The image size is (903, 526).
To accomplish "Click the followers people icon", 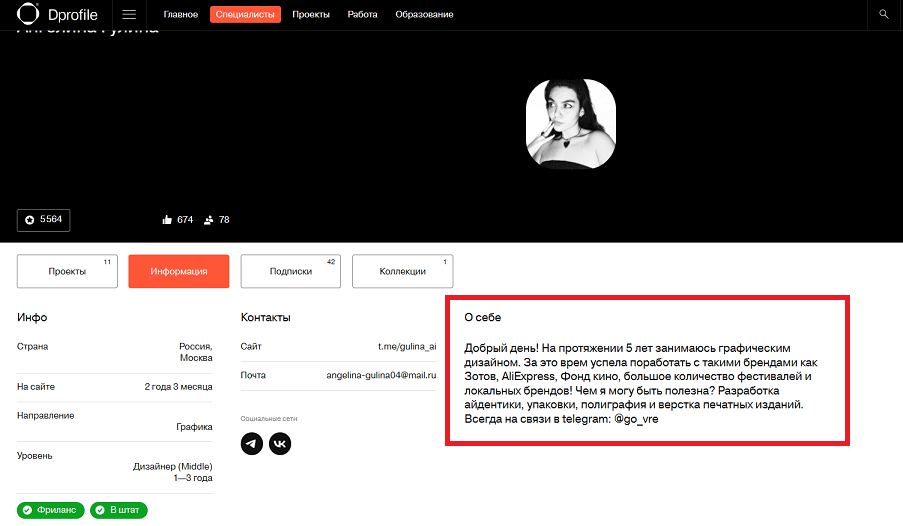I will click(x=208, y=220).
